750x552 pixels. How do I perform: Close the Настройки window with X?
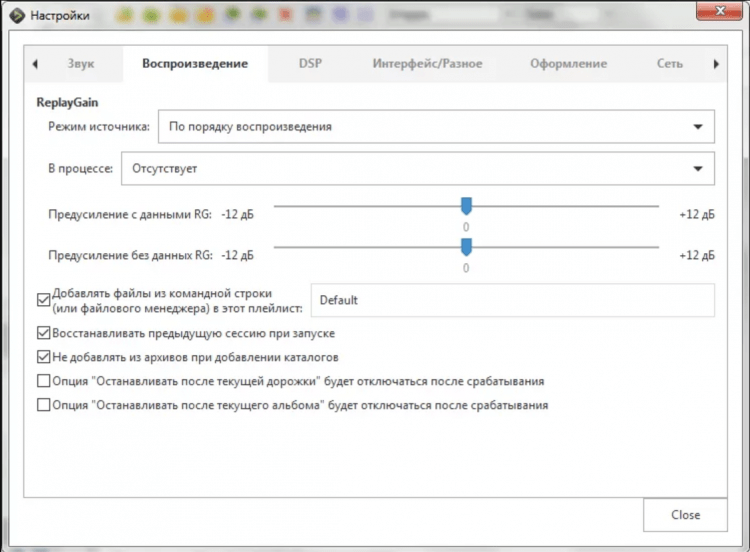click(719, 11)
